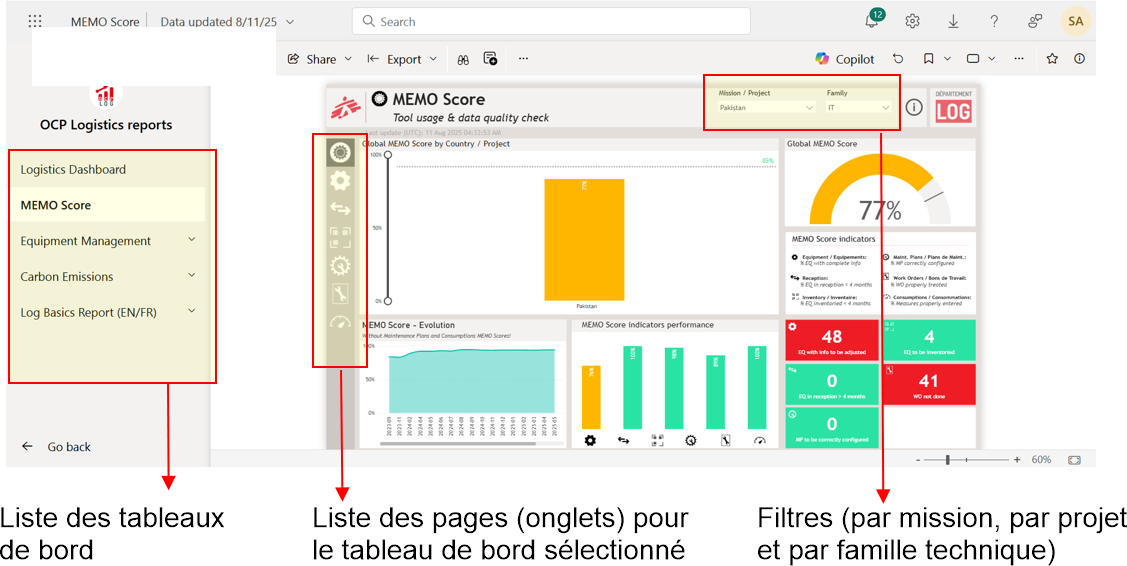The width and height of the screenshot is (1127, 566).
Task: Open the Equipment gear page in report sidebar
Action: pos(340,181)
